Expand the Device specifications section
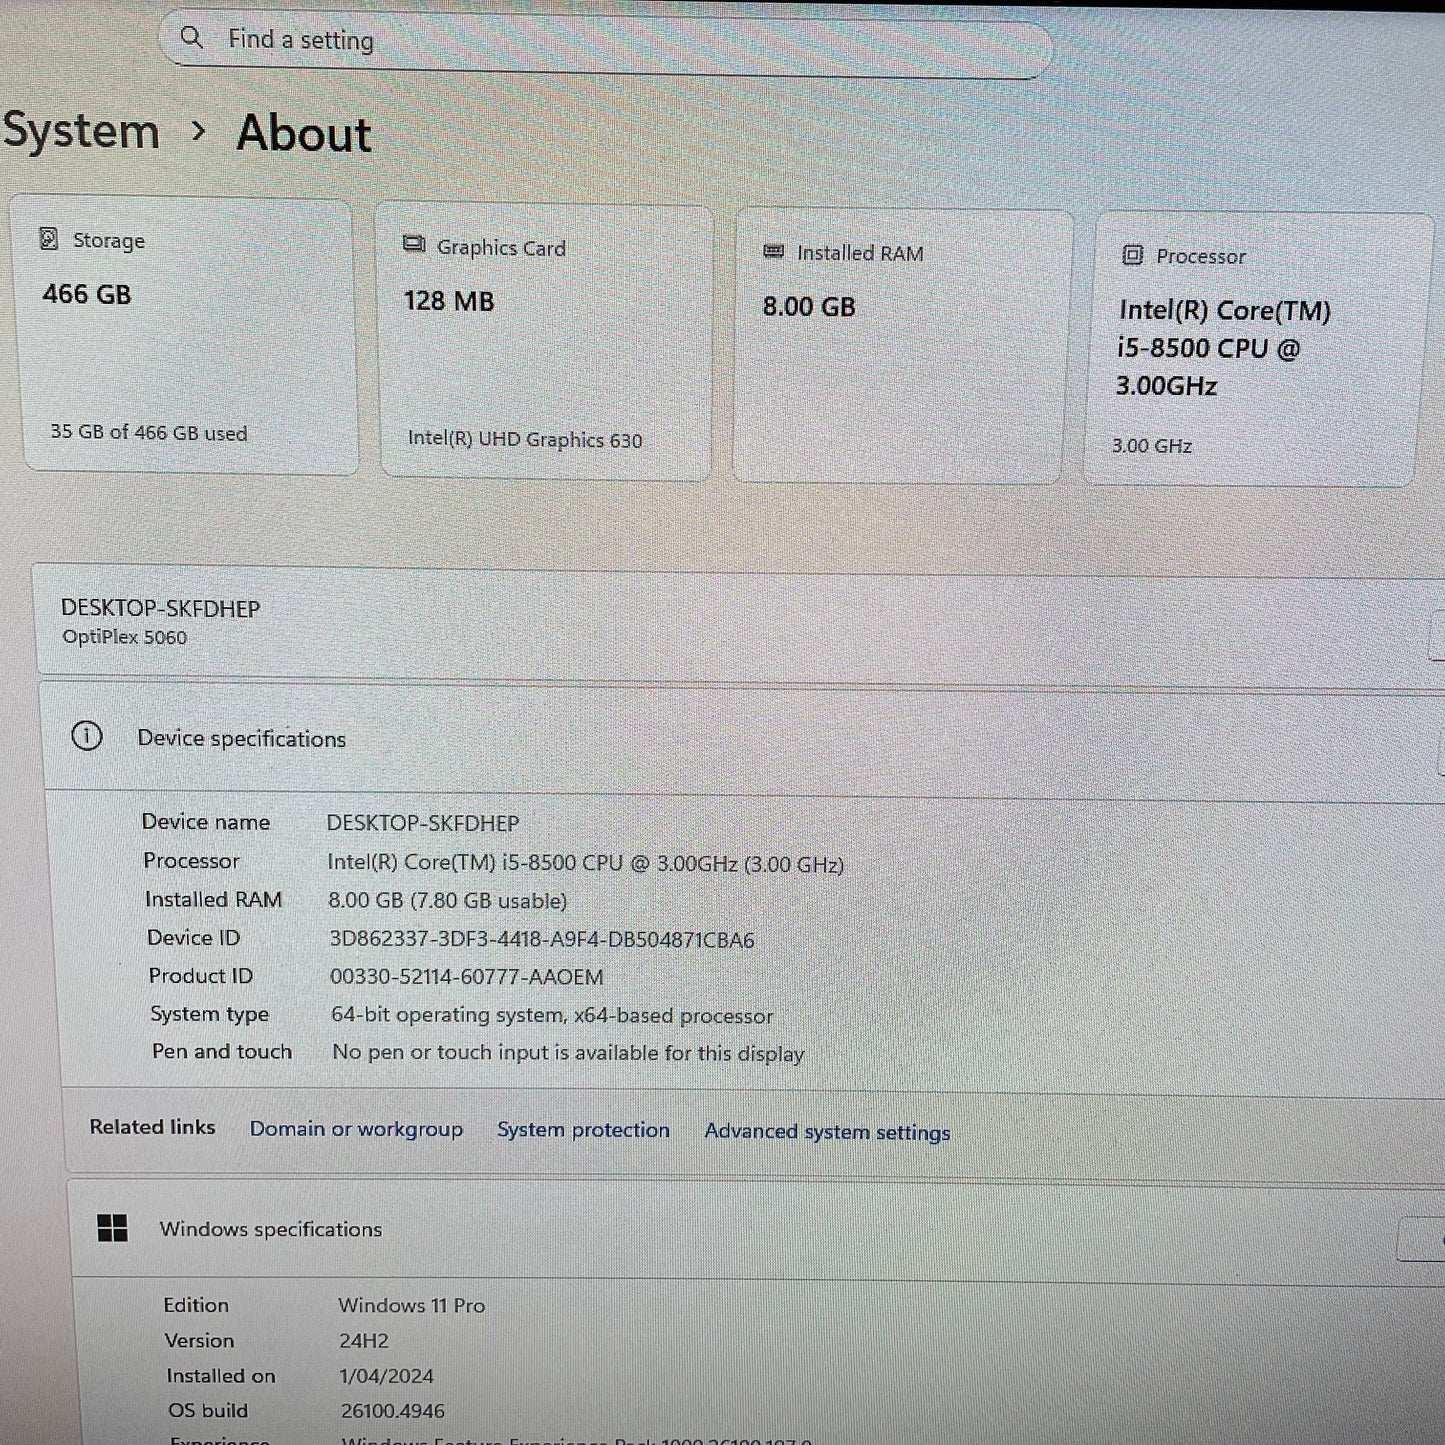Screen dimensions: 1445x1445 tap(1438, 770)
